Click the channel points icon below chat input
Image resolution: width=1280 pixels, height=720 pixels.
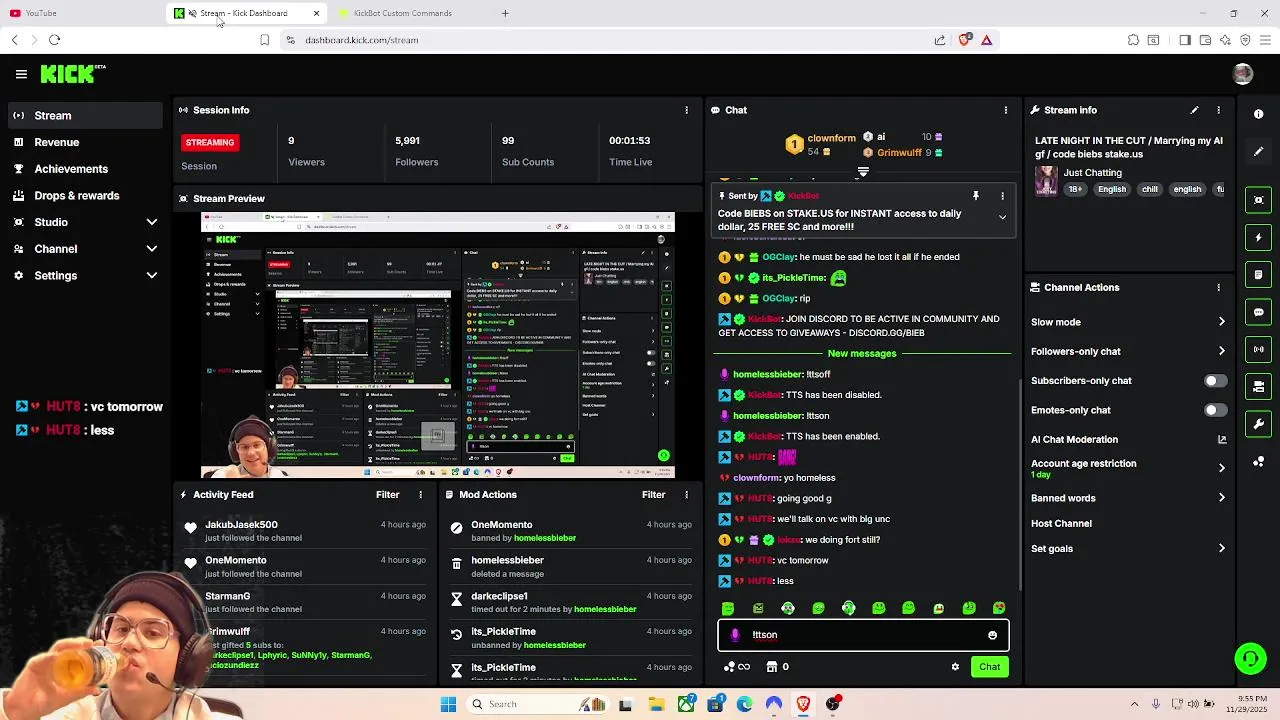point(737,667)
